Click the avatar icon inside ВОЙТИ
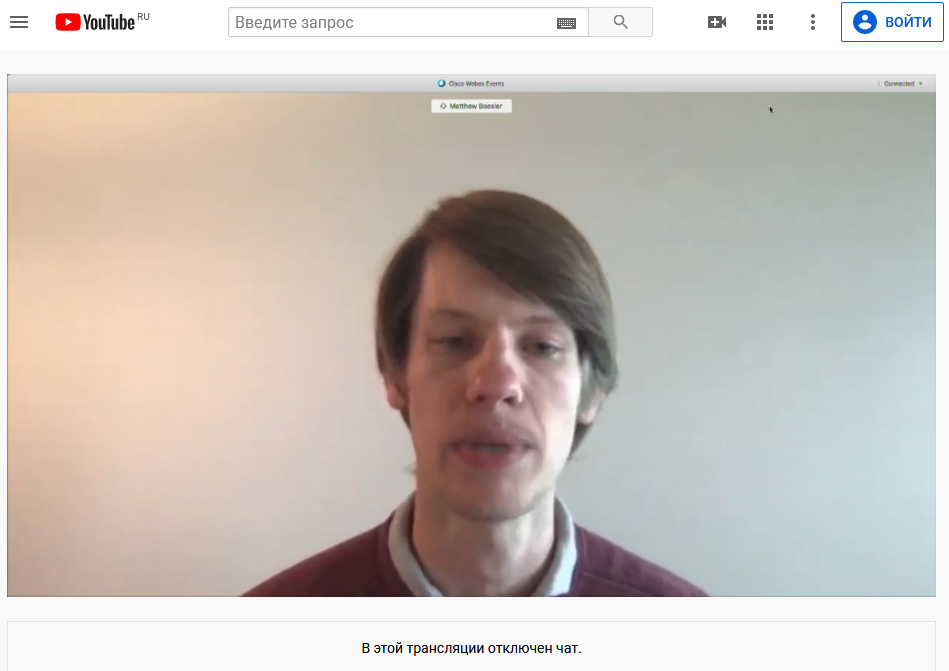The height and width of the screenshot is (671, 949). point(865,22)
